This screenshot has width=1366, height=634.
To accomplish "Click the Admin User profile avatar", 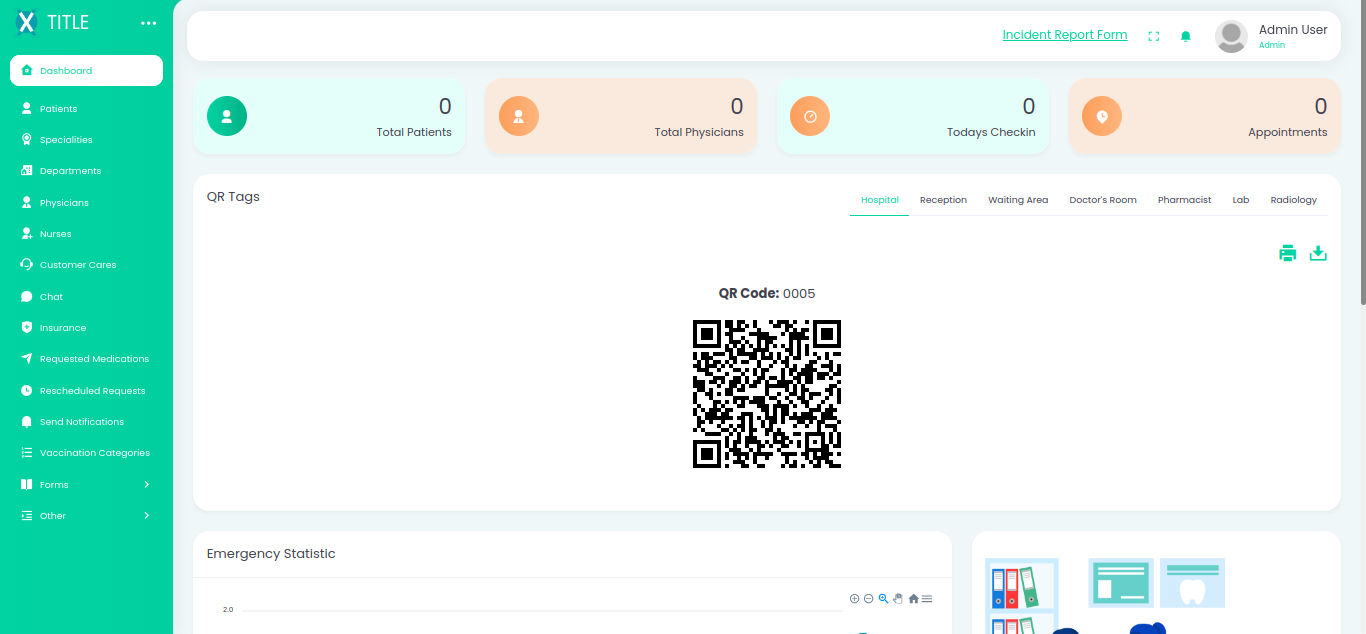I will click(x=1231, y=36).
